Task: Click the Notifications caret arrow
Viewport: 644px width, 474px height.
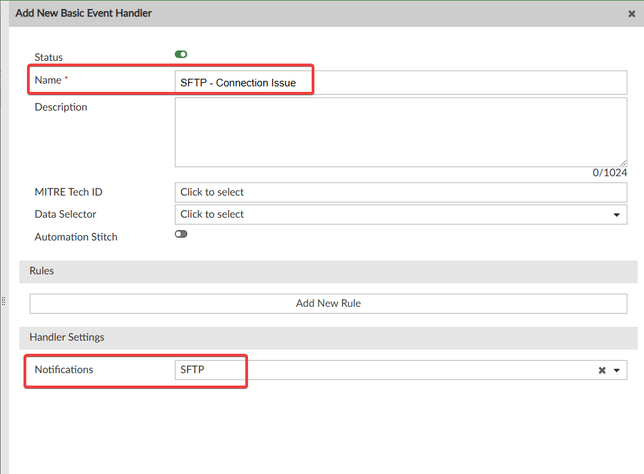Action: tap(616, 370)
